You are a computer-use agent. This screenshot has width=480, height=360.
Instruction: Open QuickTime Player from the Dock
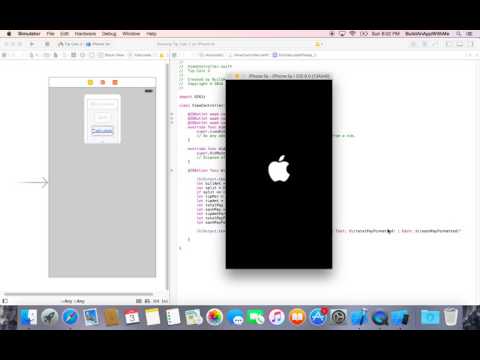tap(380, 317)
